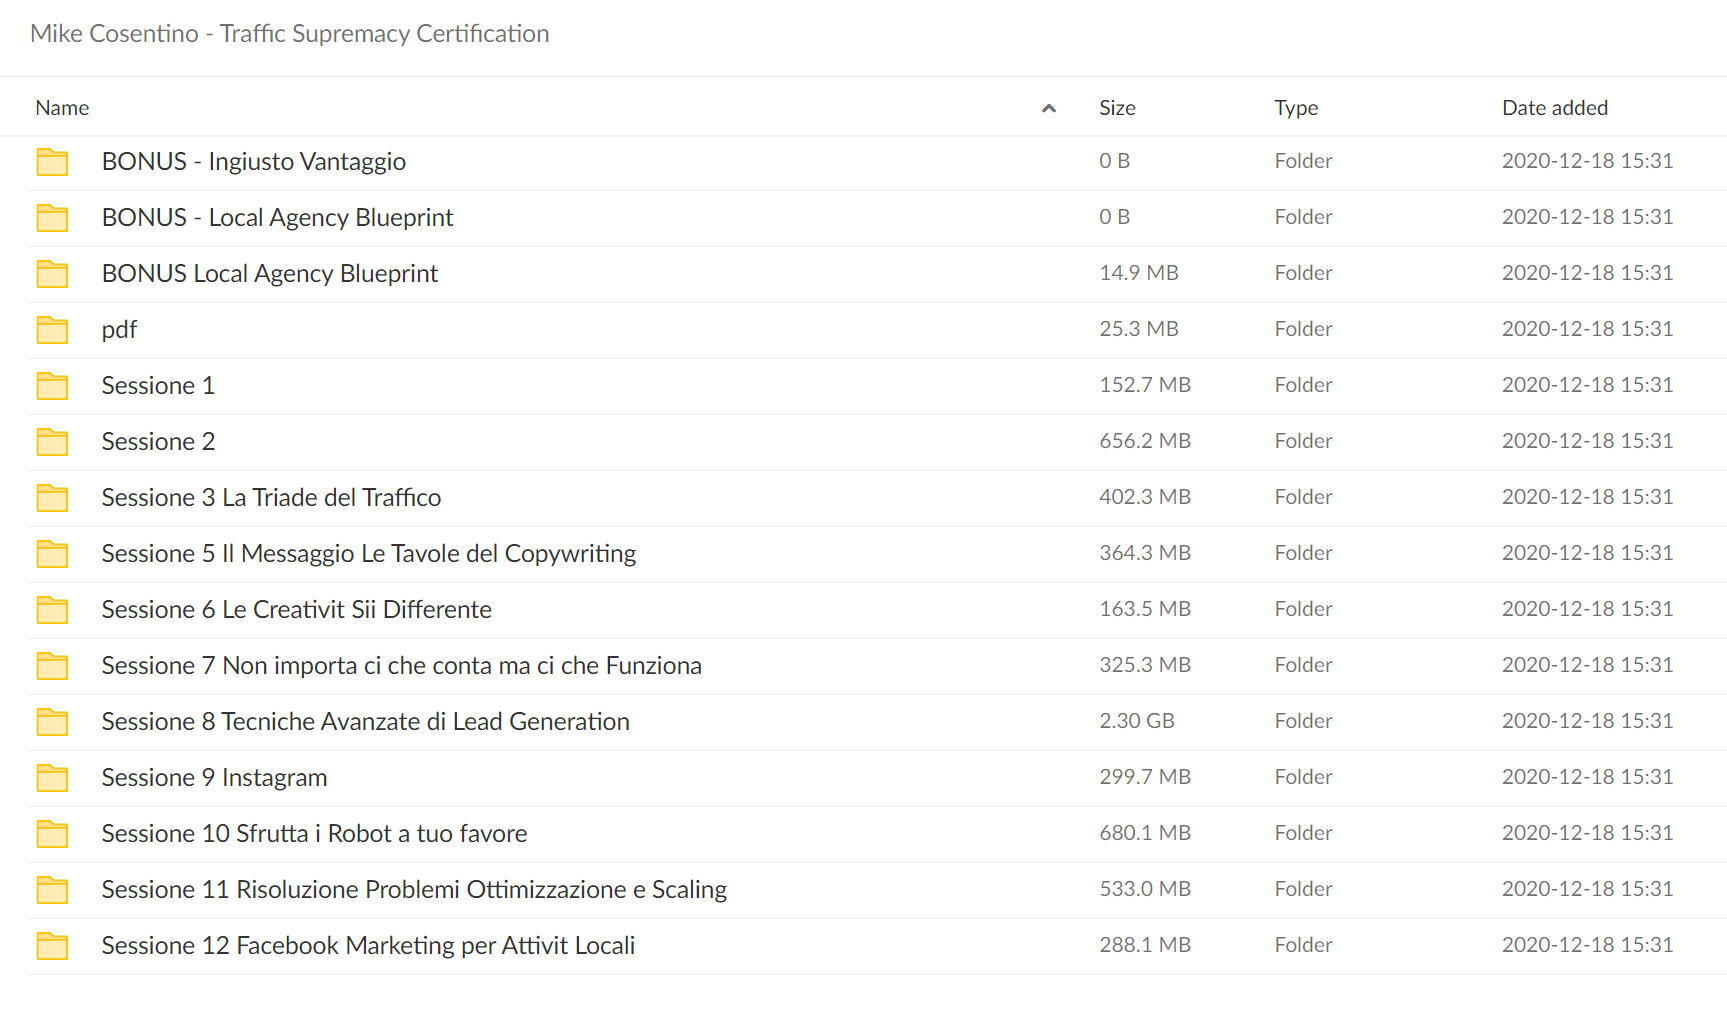This screenshot has width=1727, height=1019.
Task: Click folder icon for Sessione 7 Non importa
Action: point(52,666)
